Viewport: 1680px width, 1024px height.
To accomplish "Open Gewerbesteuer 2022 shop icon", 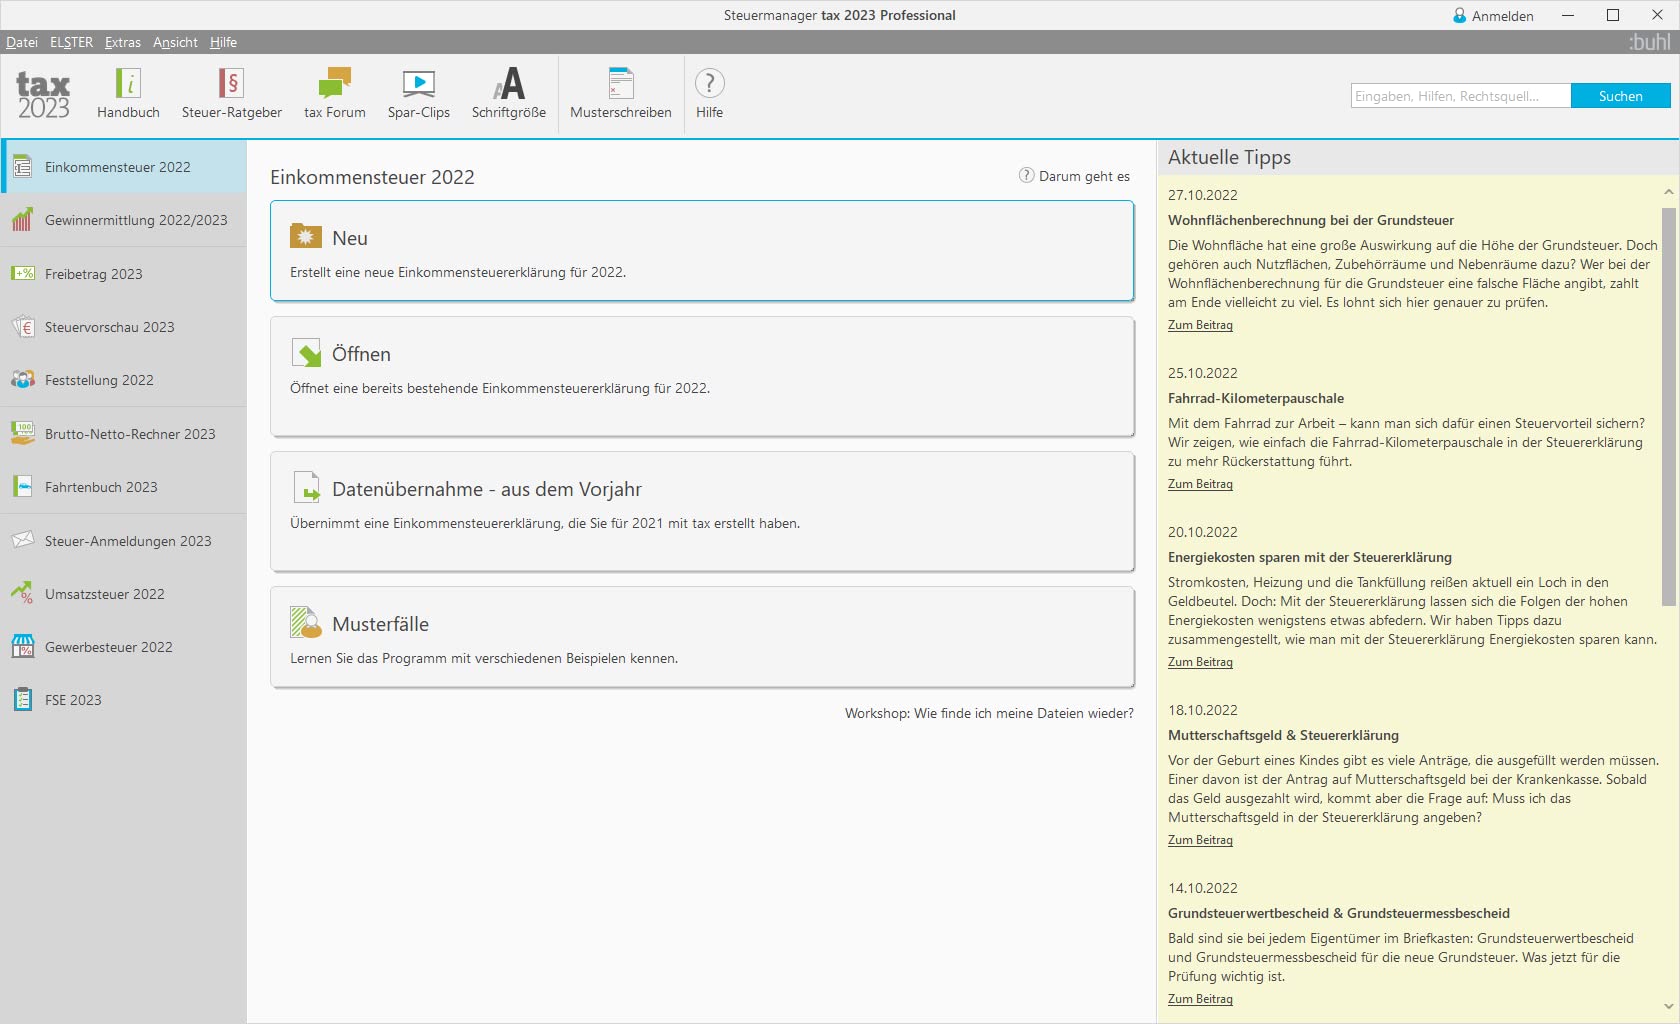I will [22, 647].
